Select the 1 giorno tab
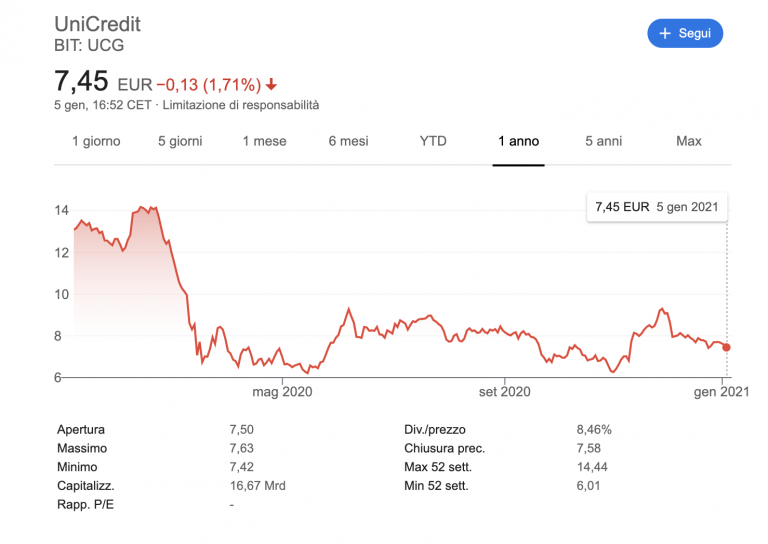This screenshot has height=544, width=768. 96,141
